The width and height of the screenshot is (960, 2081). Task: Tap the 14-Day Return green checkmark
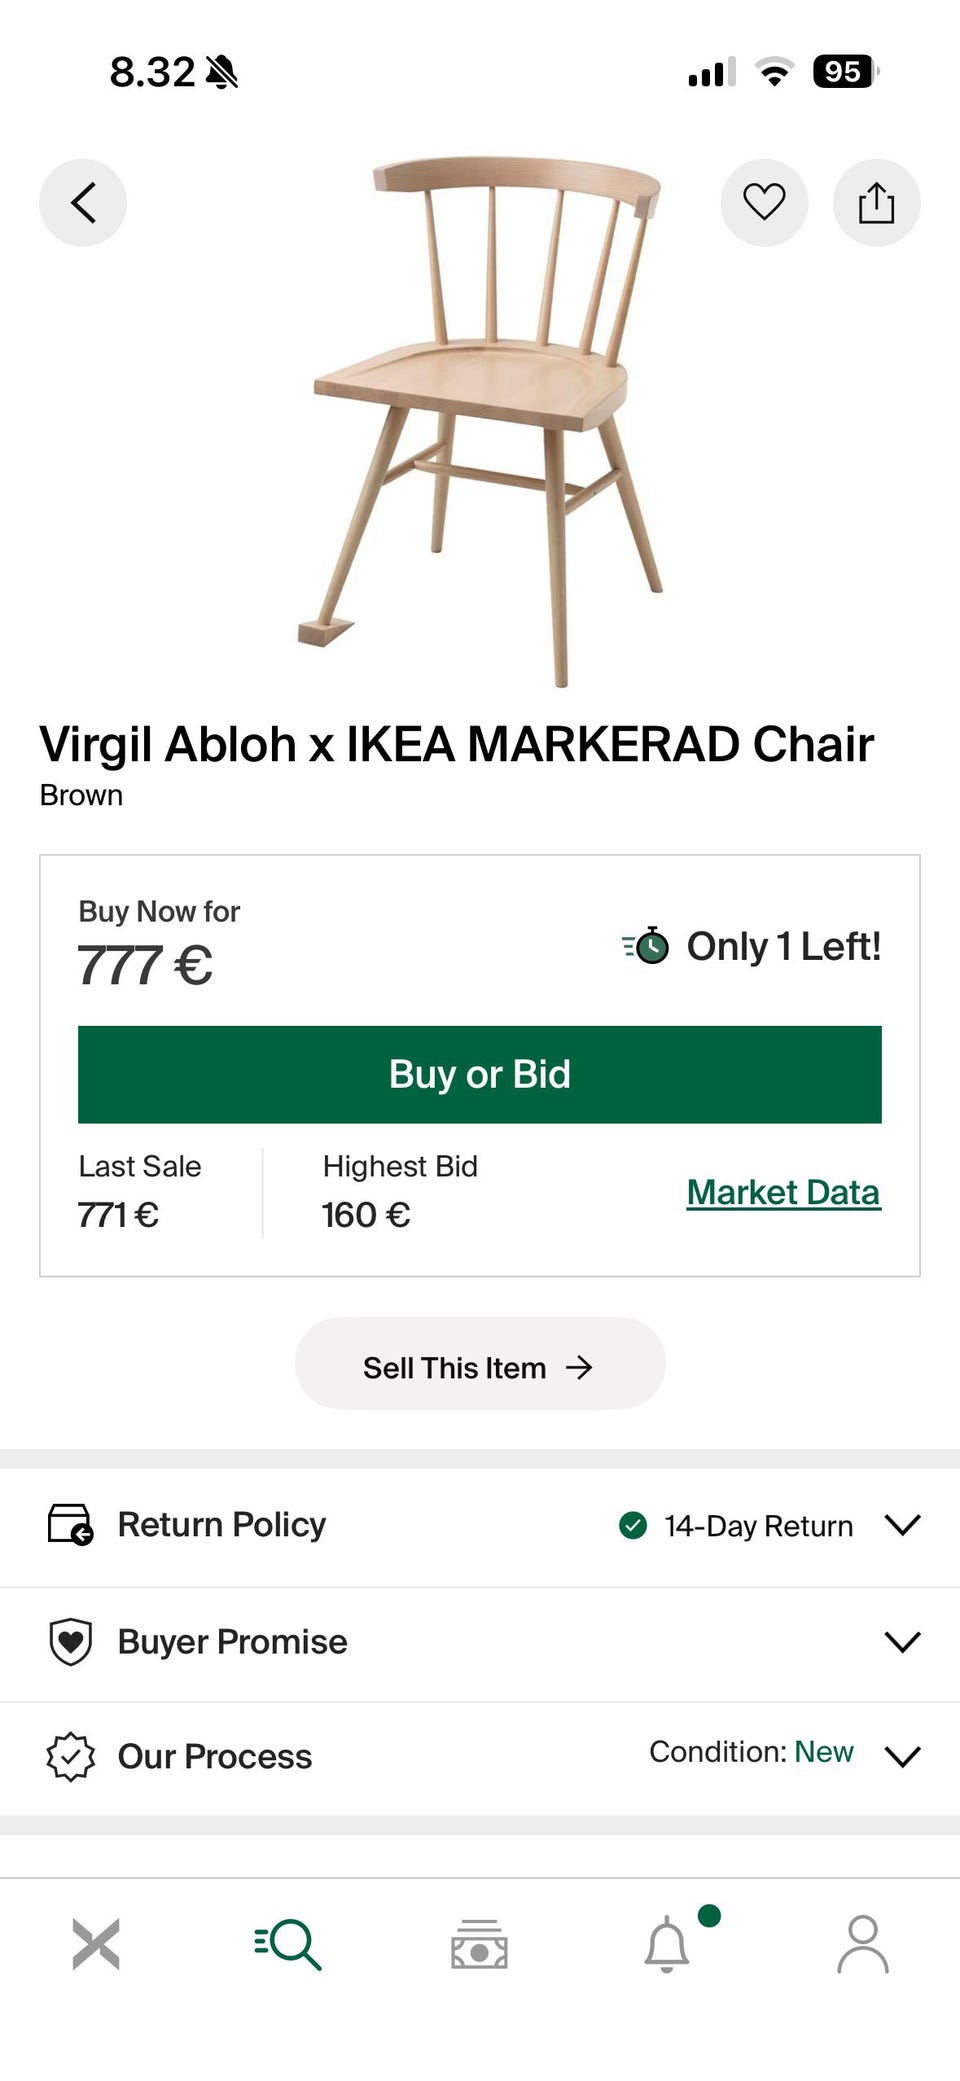632,1525
